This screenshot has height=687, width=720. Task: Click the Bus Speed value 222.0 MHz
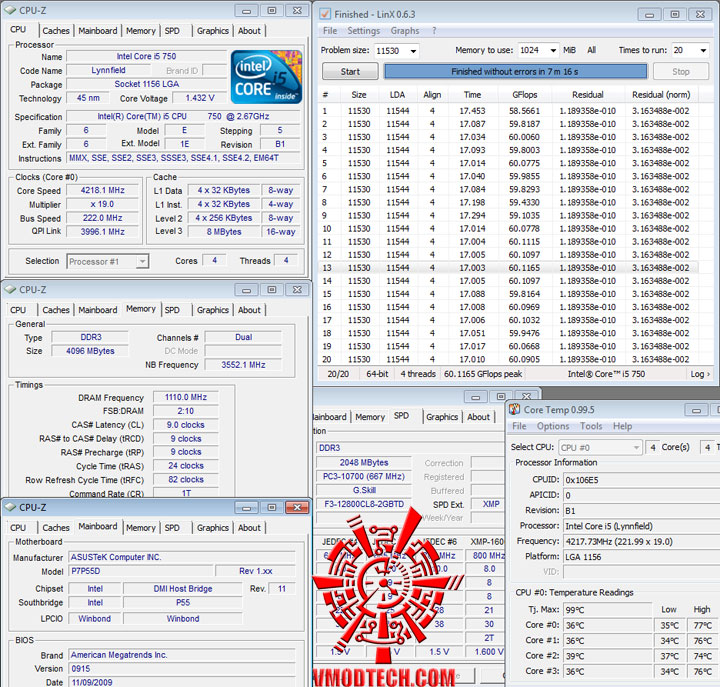click(x=102, y=218)
